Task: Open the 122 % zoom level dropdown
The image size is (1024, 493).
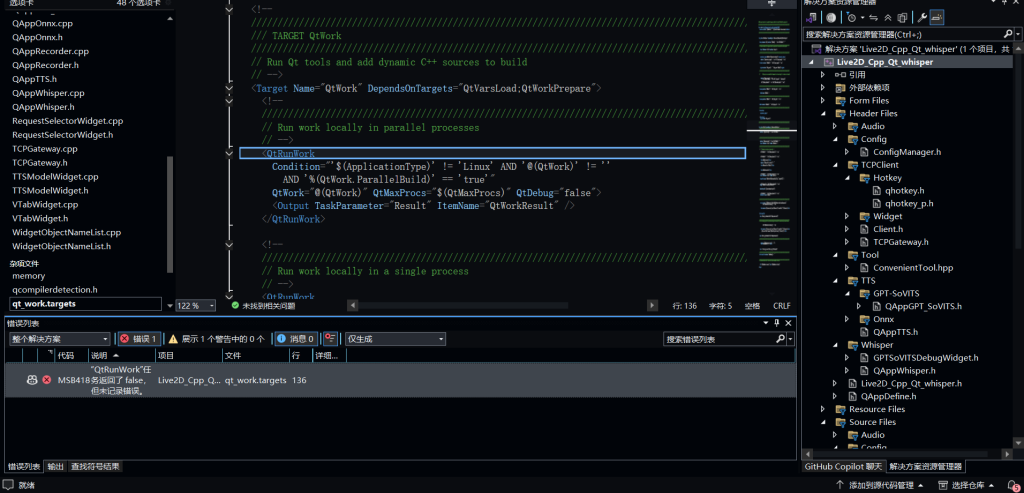Action: click(x=195, y=305)
